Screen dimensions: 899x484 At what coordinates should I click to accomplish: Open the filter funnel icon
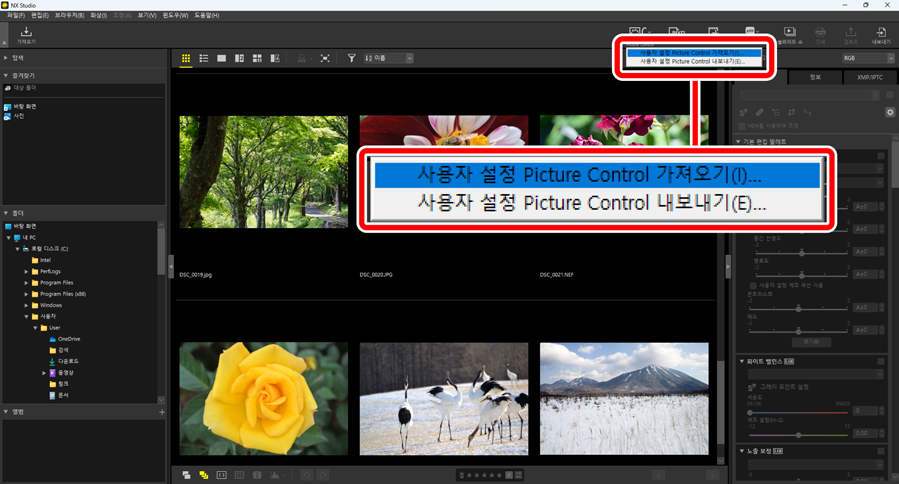point(352,59)
